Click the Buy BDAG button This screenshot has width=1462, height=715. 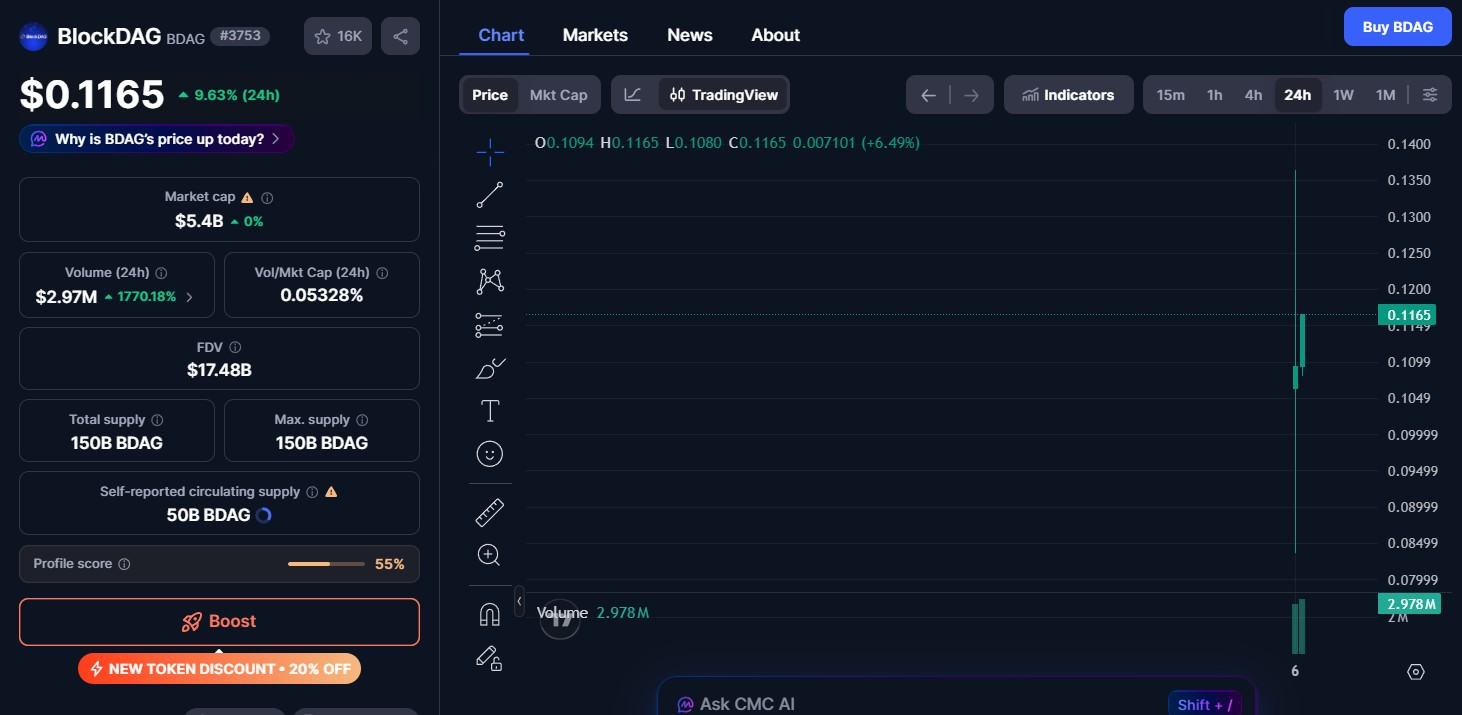pos(1397,26)
